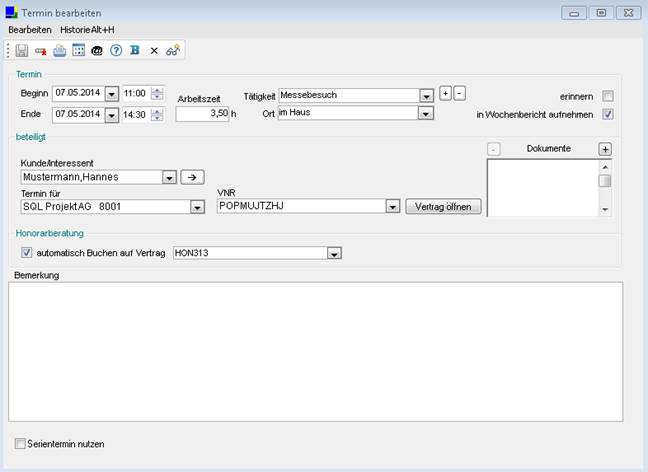Uncheck 'in Wochenbericht aufnehmen' checkbox
Viewport: 648px width, 472px height.
608,114
